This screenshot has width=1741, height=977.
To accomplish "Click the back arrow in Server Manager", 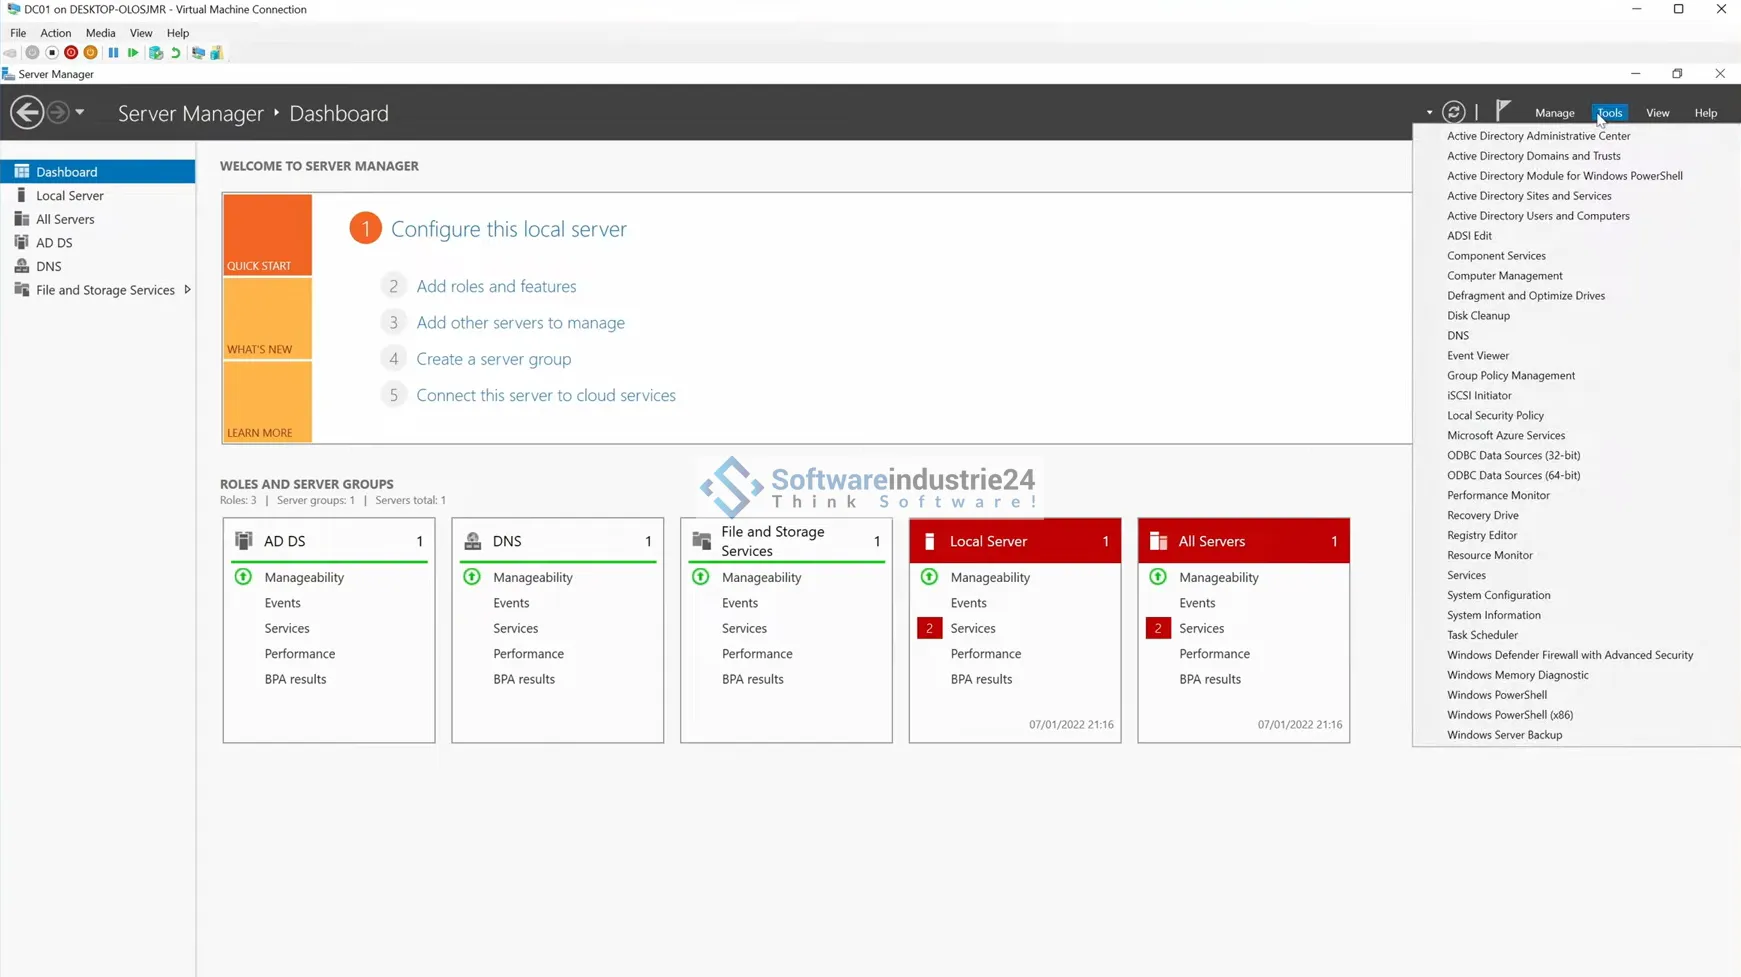I will coord(27,113).
